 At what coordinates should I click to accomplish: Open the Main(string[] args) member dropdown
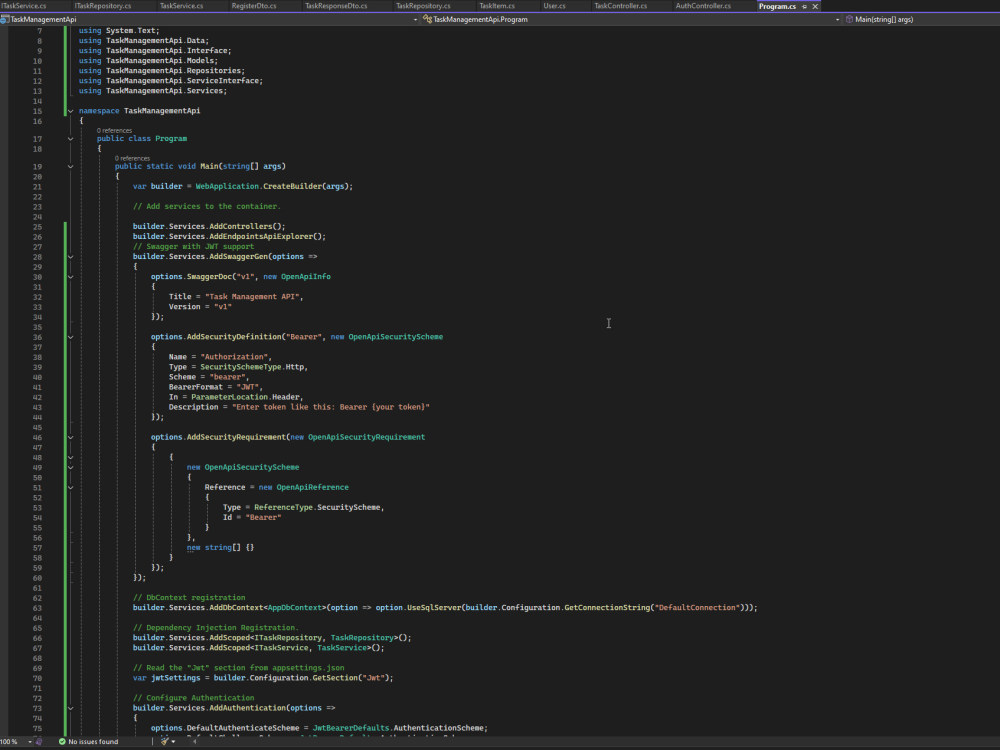pyautogui.click(x=921, y=20)
